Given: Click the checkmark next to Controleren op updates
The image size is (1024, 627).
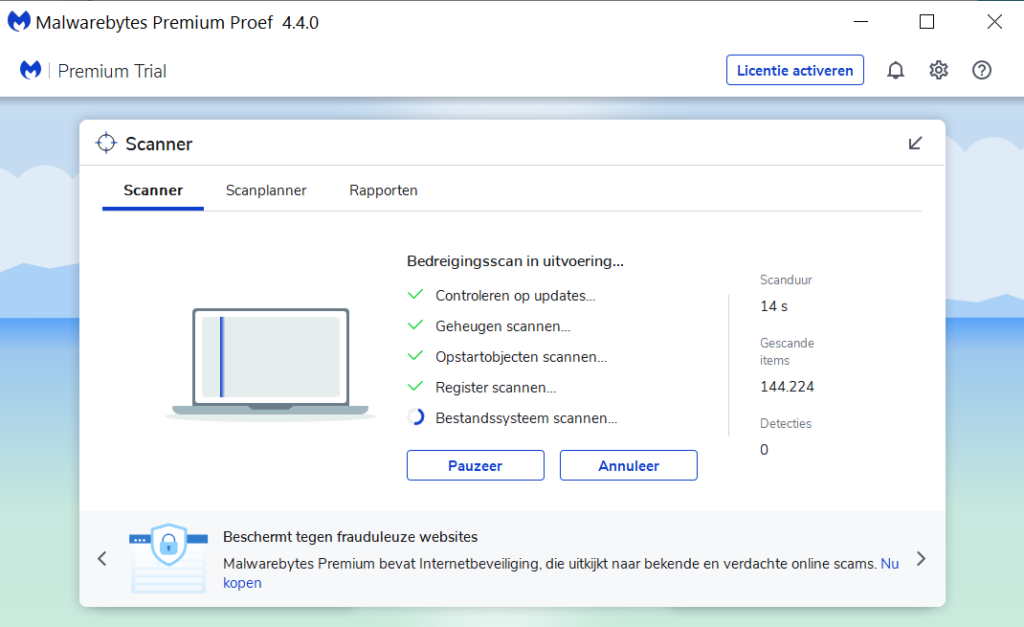Looking at the screenshot, I should [x=415, y=295].
